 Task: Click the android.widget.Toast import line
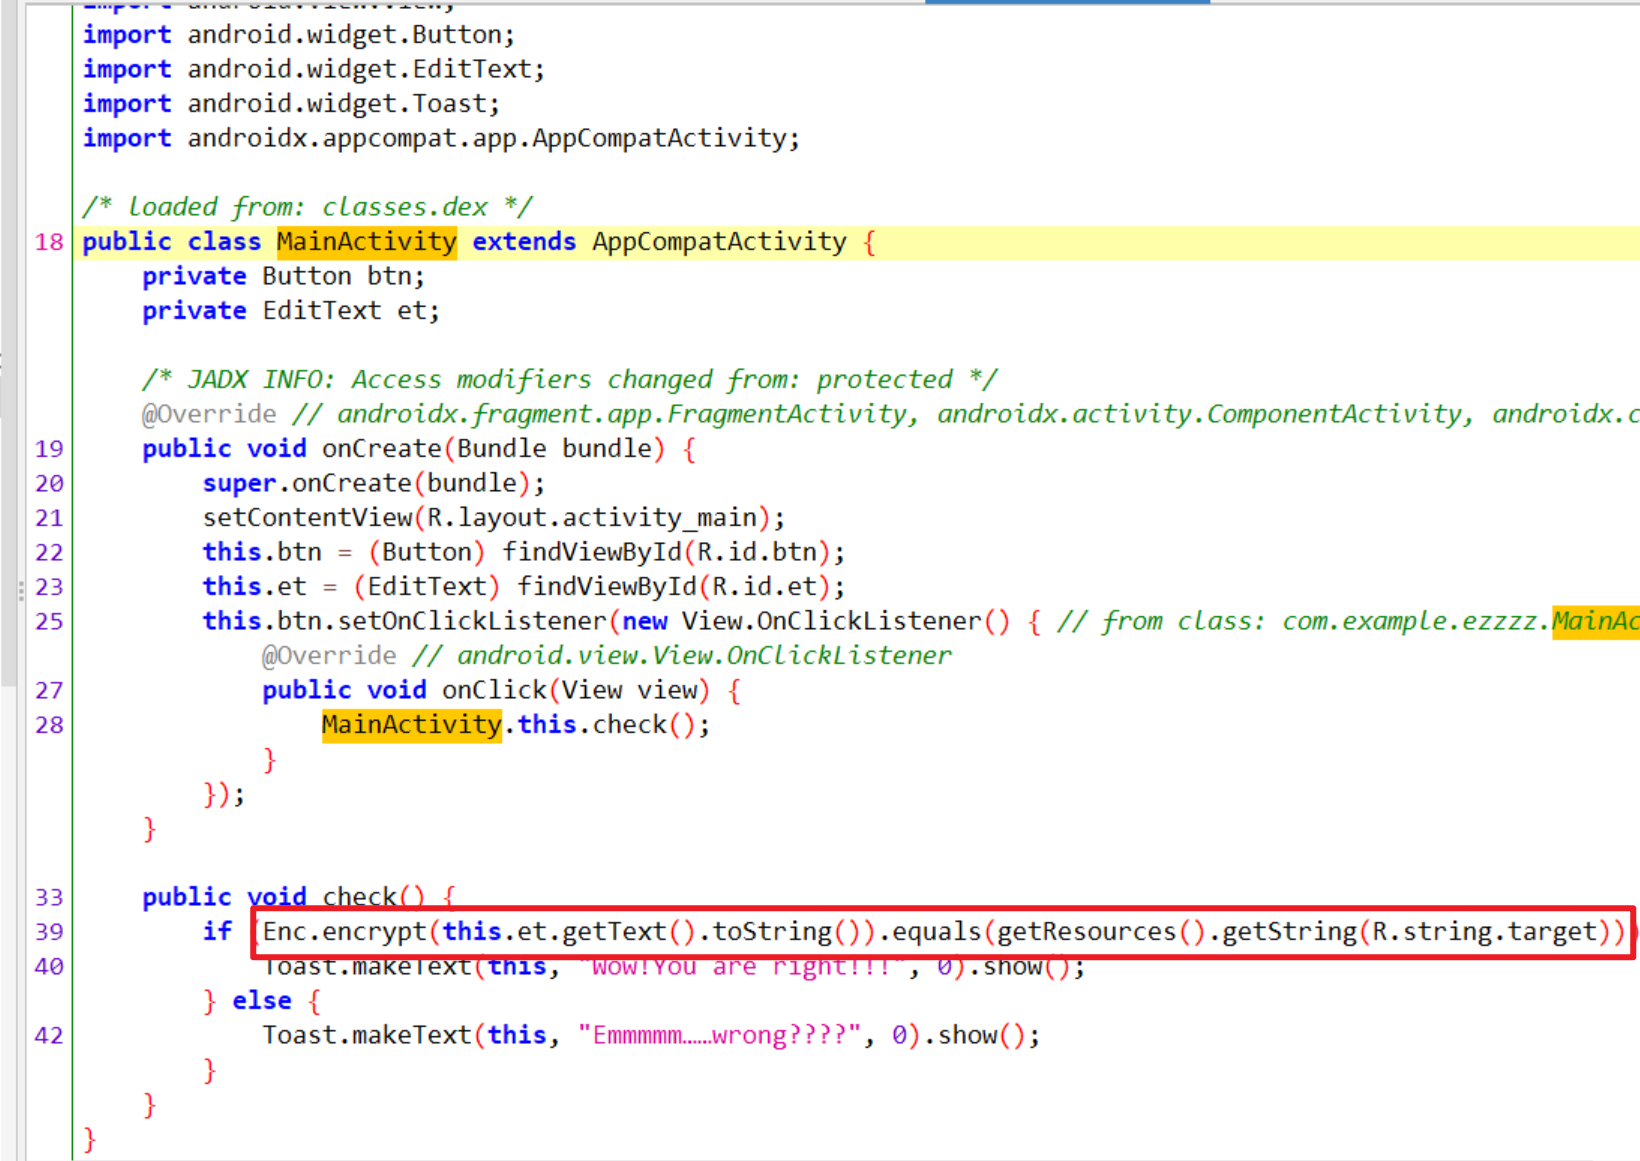(x=290, y=104)
